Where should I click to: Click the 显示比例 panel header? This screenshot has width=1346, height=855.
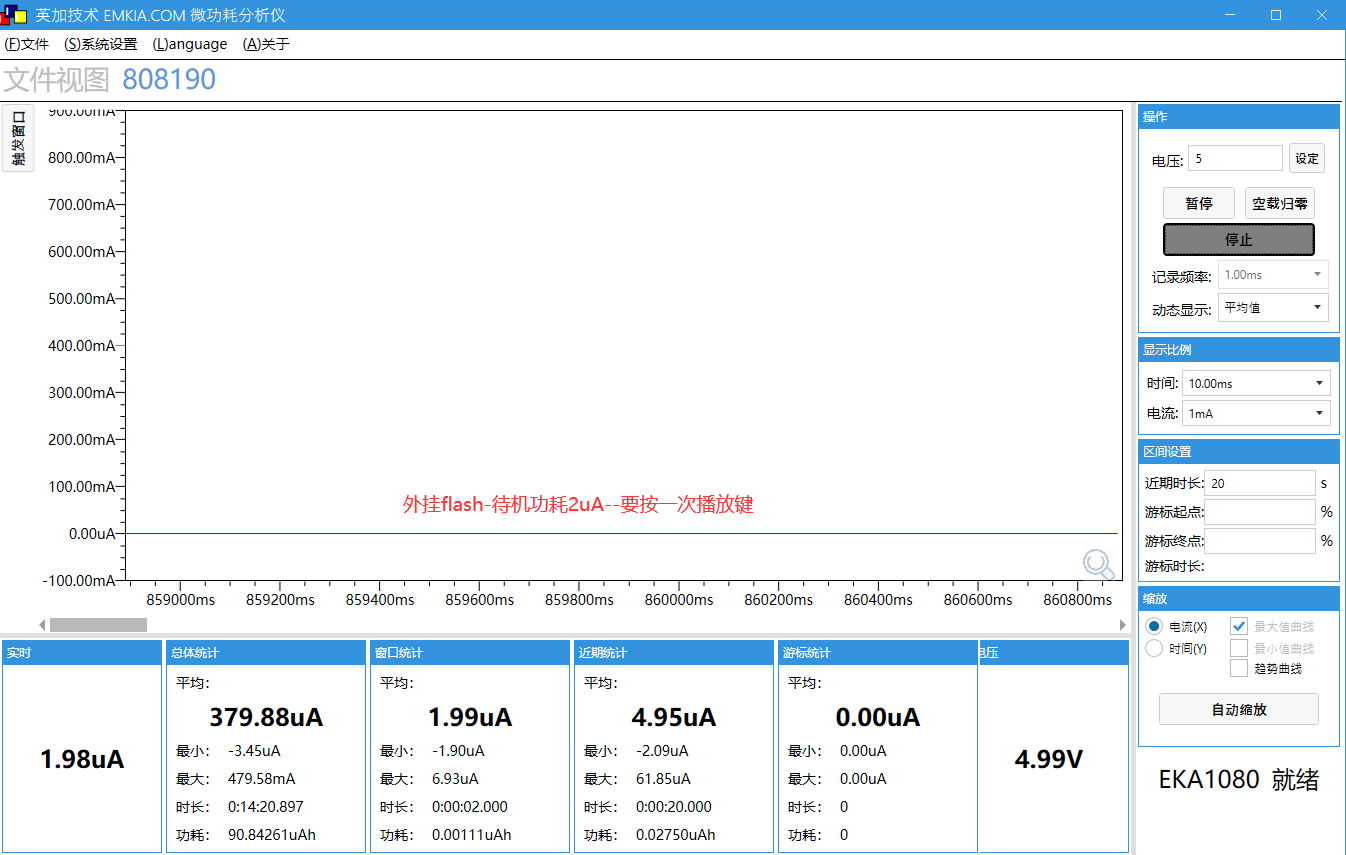1239,350
